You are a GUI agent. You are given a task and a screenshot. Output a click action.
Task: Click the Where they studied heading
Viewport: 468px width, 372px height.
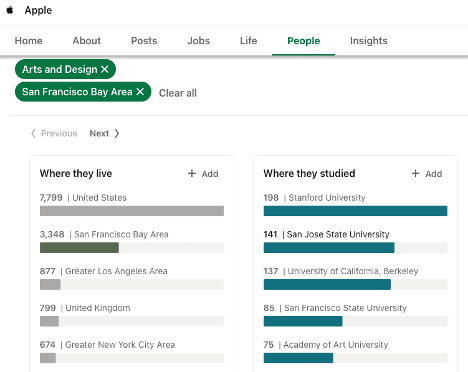[309, 173]
